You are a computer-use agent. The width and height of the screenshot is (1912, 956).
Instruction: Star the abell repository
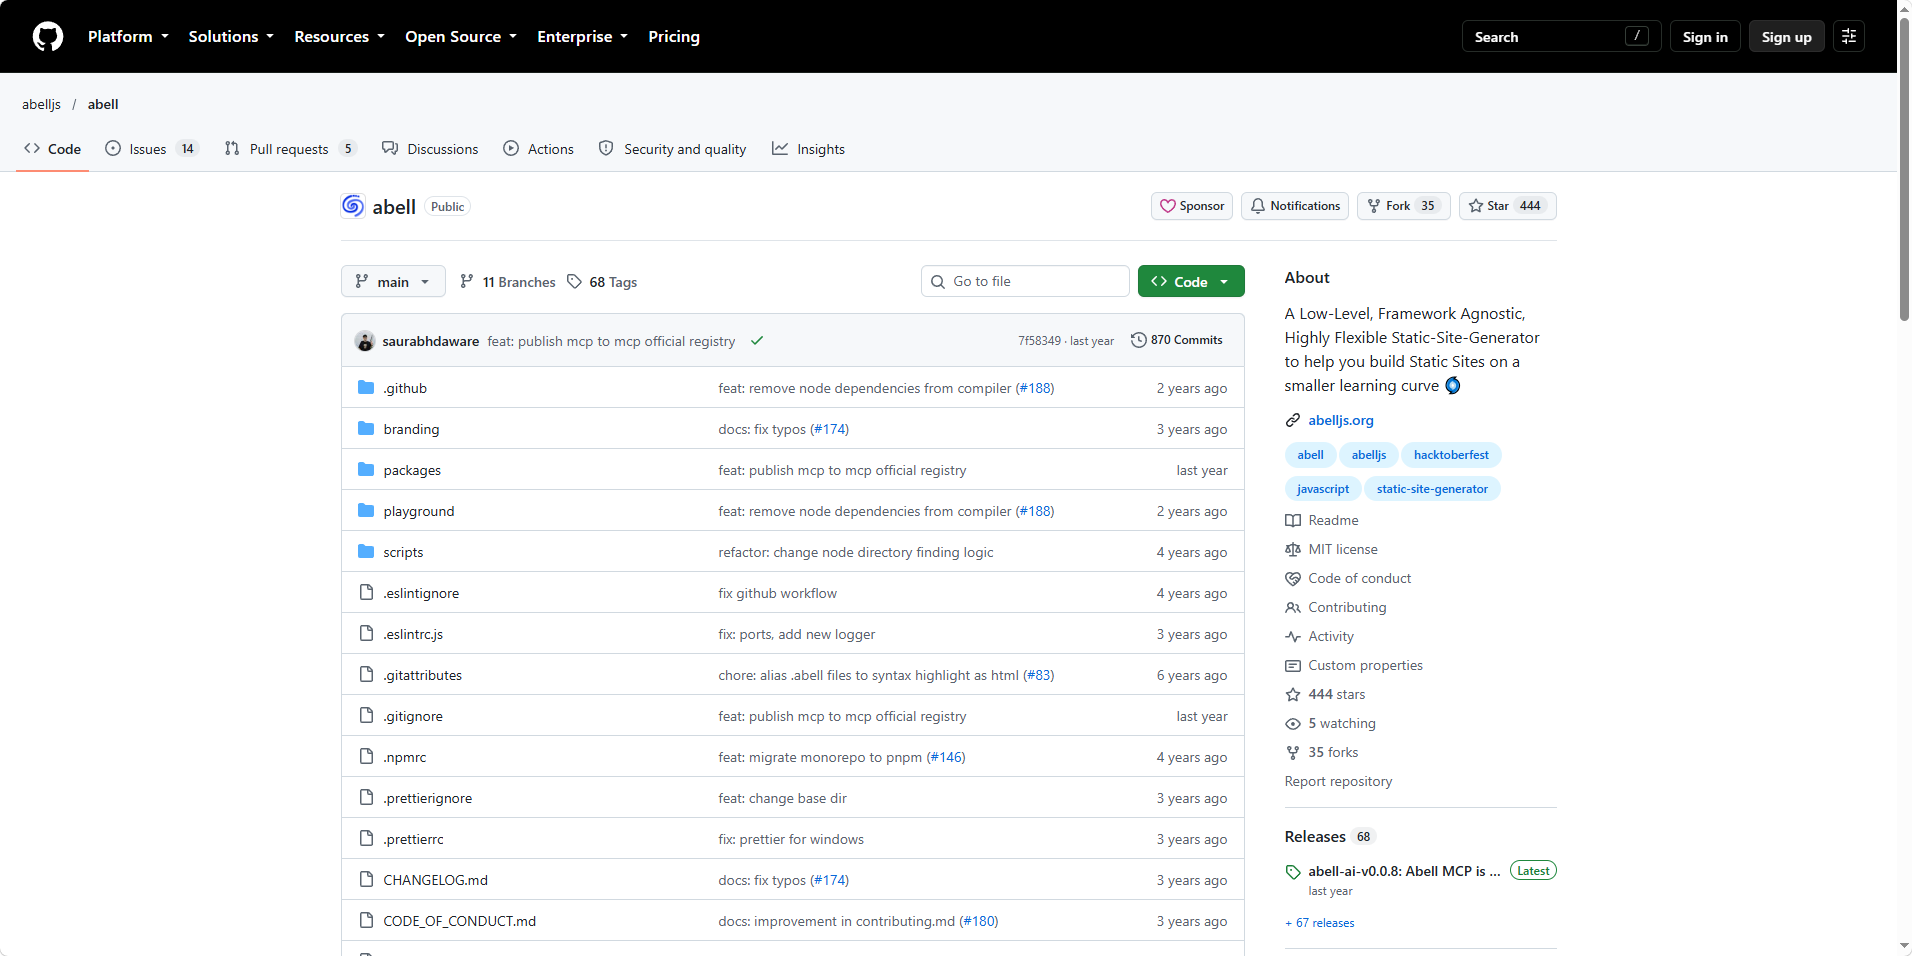point(1508,206)
